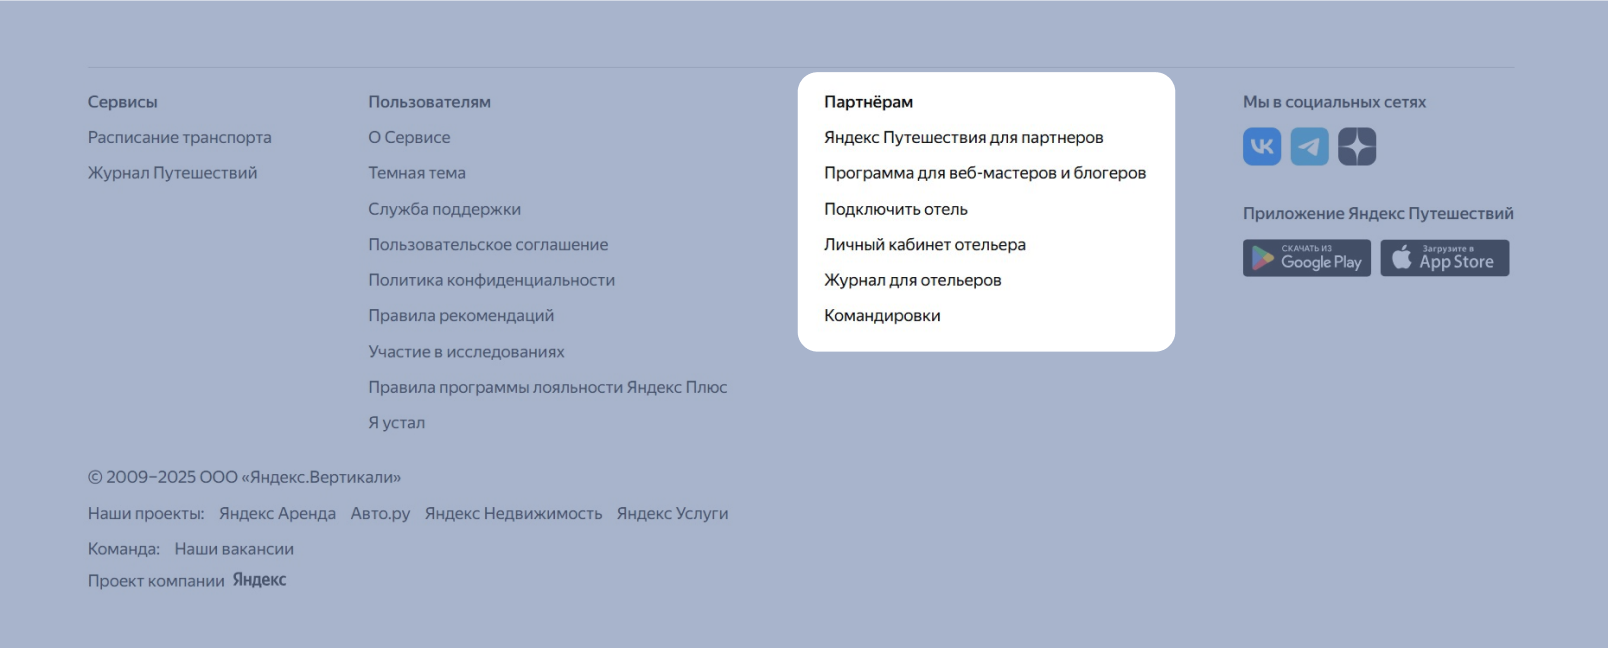Open Программа для веб-мастеров и блогеров
Viewport: 1608px width, 648px height.
point(985,173)
